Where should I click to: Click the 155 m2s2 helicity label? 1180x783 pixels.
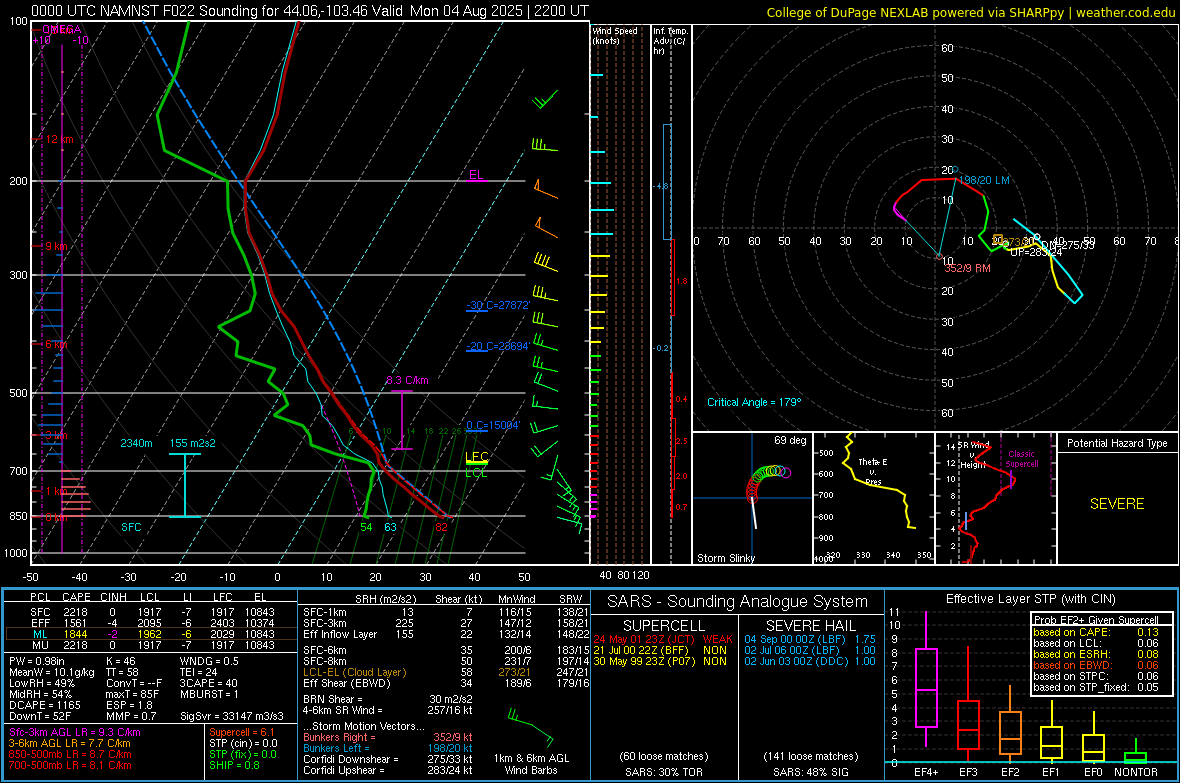pos(193,443)
